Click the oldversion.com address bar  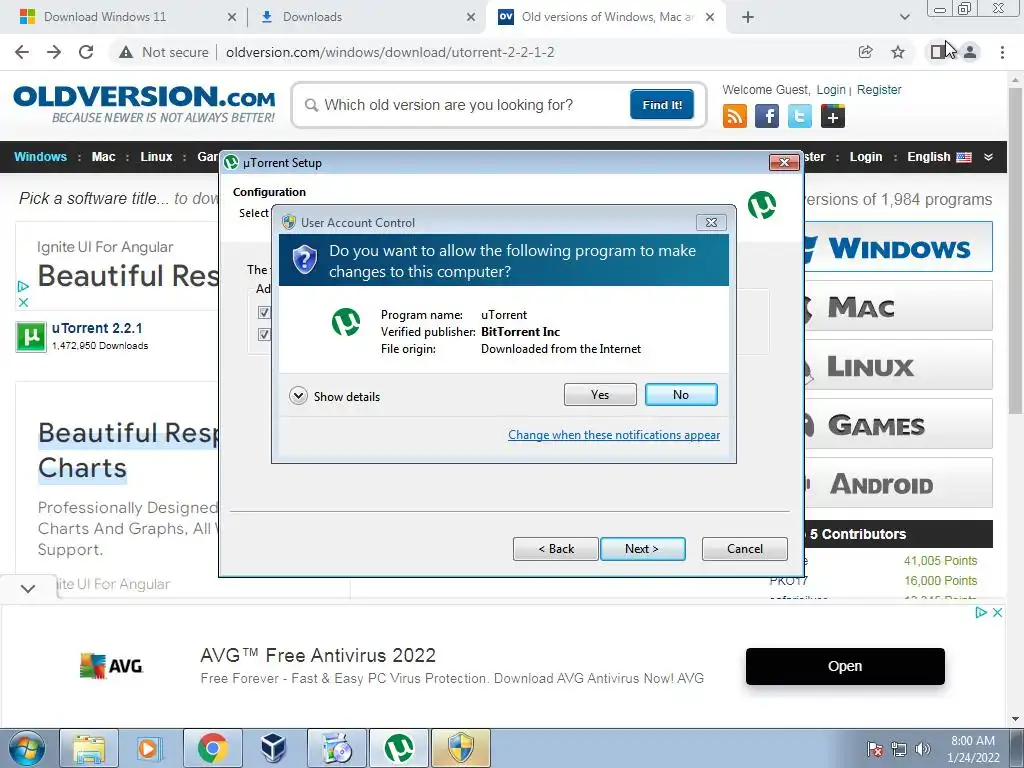pos(390,52)
